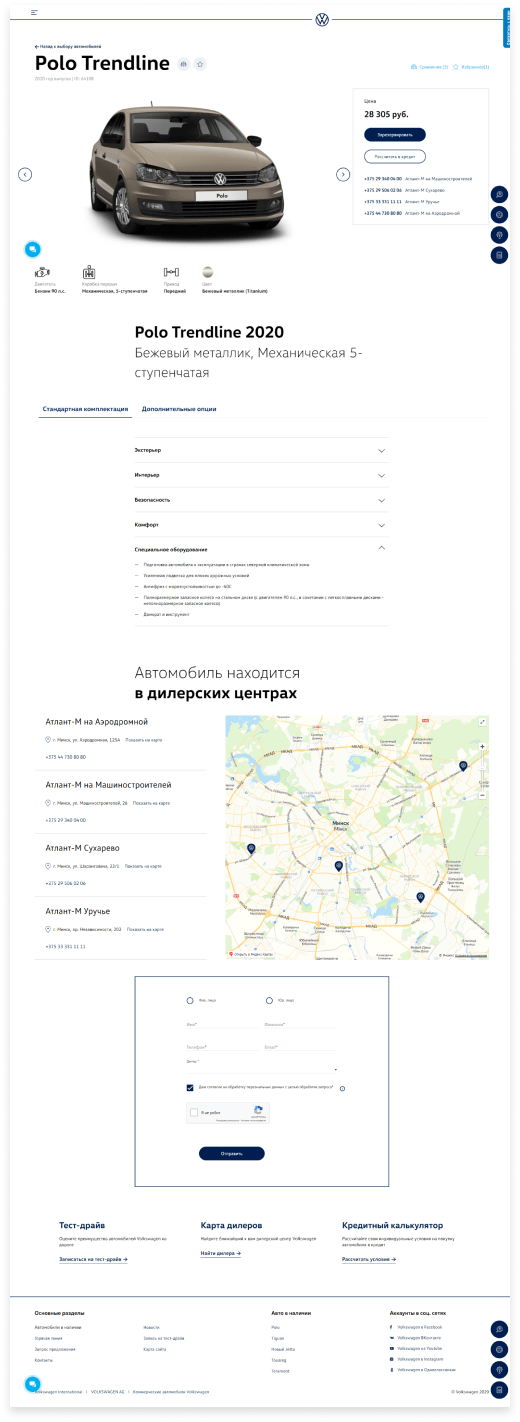Viewport: 520px width, 1422px height.
Task: Switch to Стандартная комплектация tab
Action: (85, 409)
